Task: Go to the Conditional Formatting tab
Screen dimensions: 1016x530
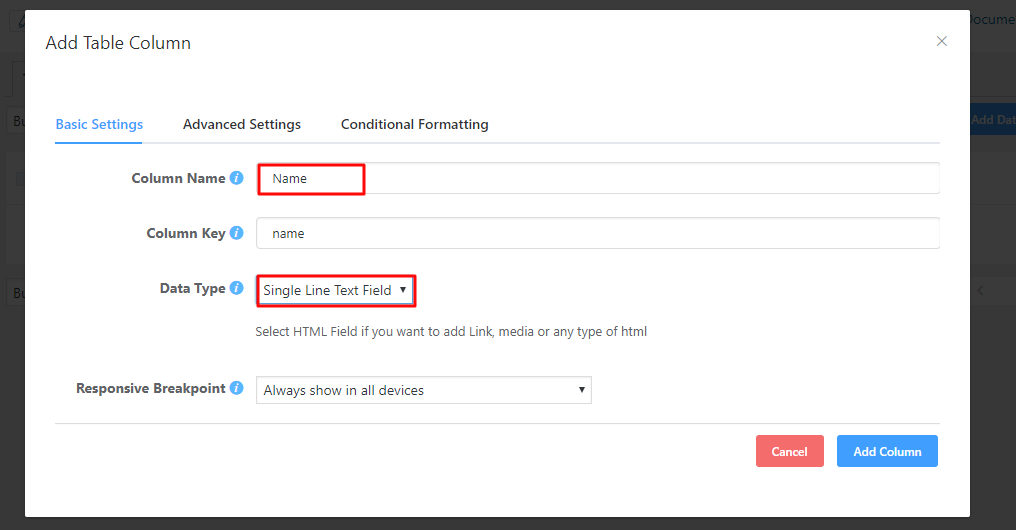Action: click(x=414, y=125)
